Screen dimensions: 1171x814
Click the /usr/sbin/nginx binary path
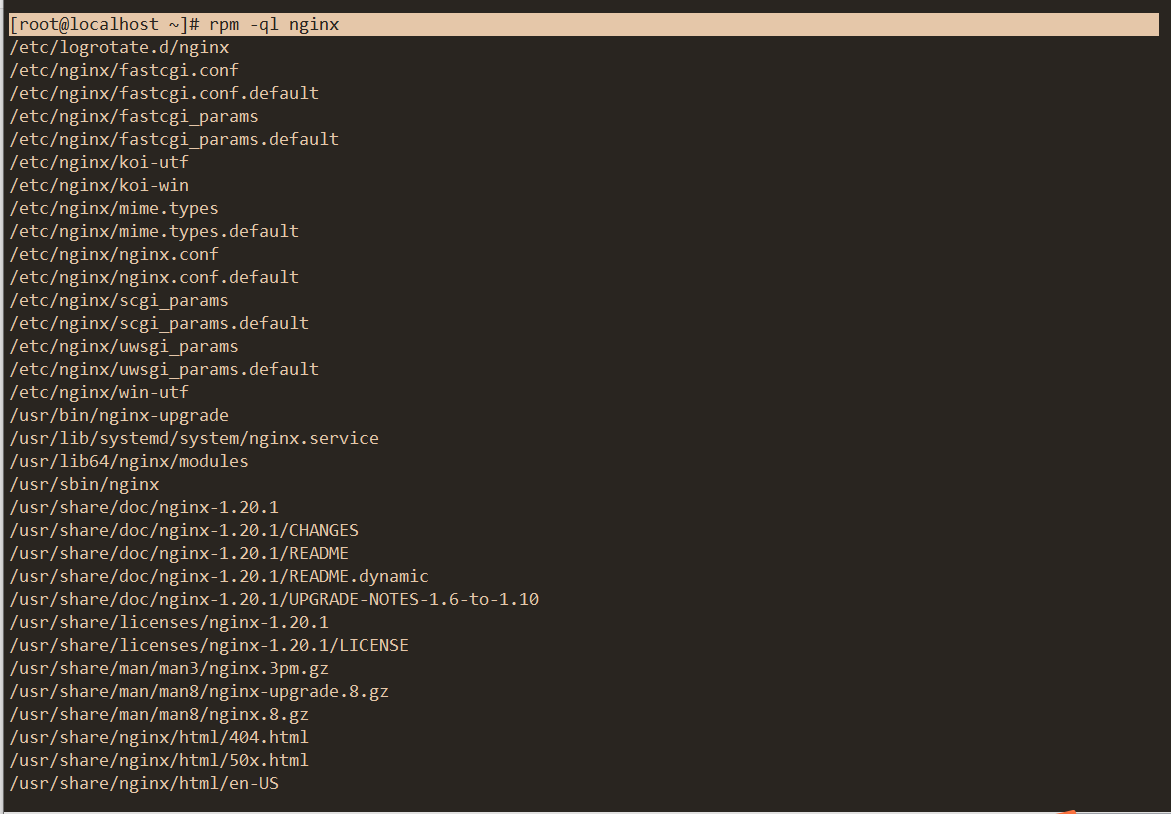84,485
